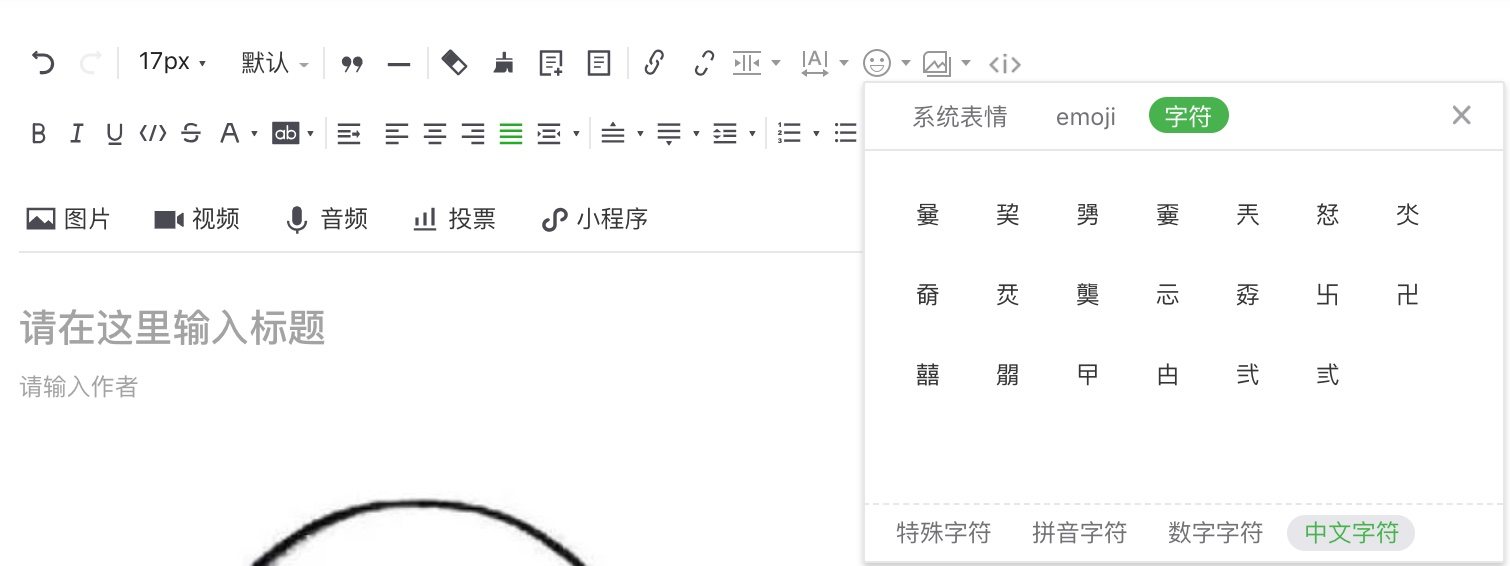Click the text background 'ab' icon
The height and width of the screenshot is (566, 1510).
(286, 133)
